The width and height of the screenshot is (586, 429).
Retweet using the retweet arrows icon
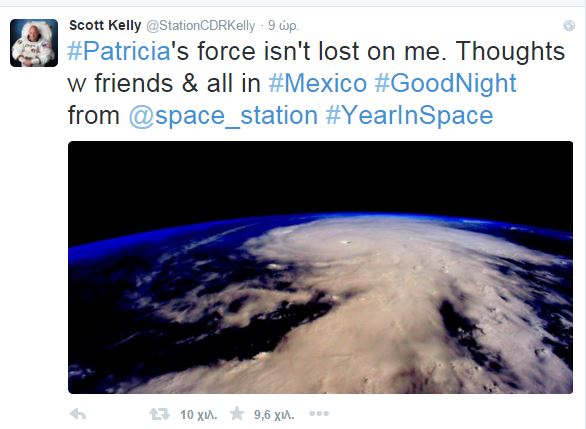click(x=160, y=414)
